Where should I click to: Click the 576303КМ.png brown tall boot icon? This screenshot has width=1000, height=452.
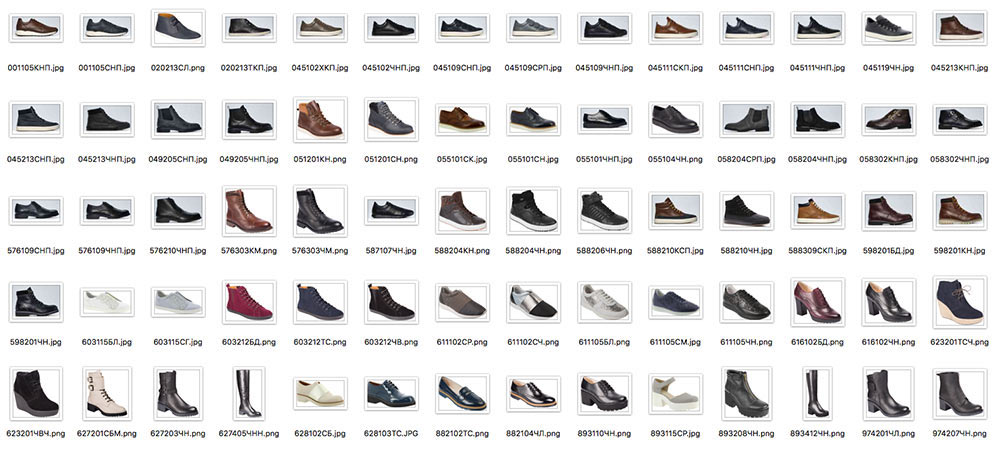tap(249, 210)
